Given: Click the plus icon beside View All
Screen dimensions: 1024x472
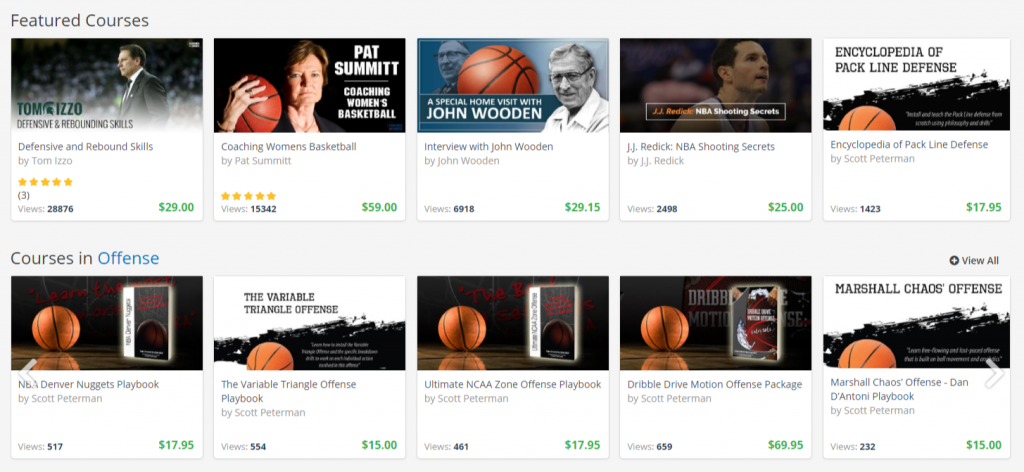Looking at the screenshot, I should [954, 260].
